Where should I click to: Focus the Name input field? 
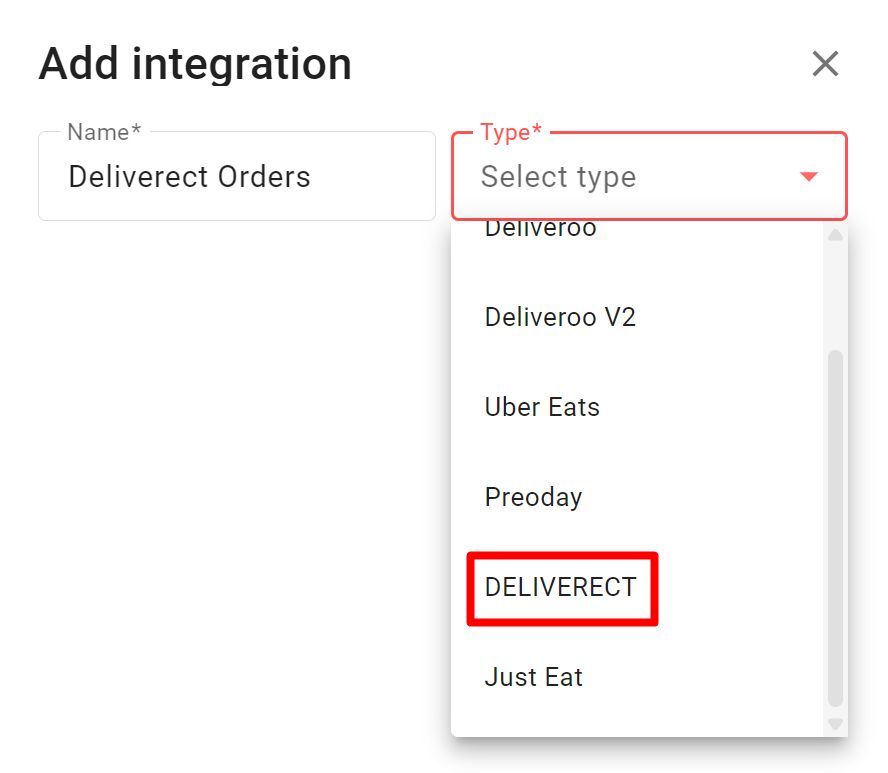237,177
